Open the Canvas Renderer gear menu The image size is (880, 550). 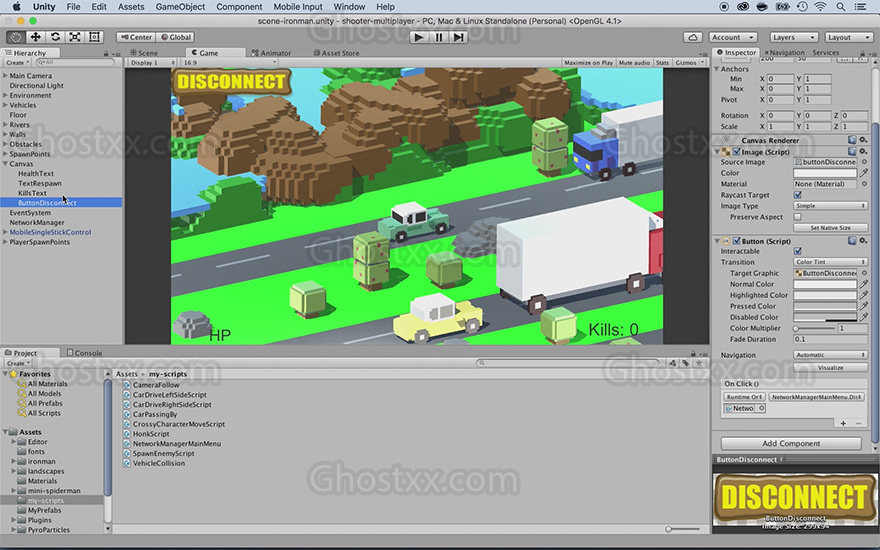coord(863,140)
